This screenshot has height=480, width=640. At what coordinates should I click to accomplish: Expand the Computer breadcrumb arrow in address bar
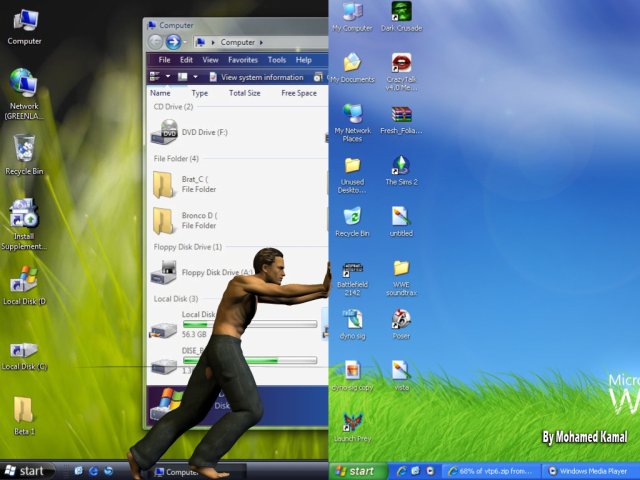pos(261,42)
